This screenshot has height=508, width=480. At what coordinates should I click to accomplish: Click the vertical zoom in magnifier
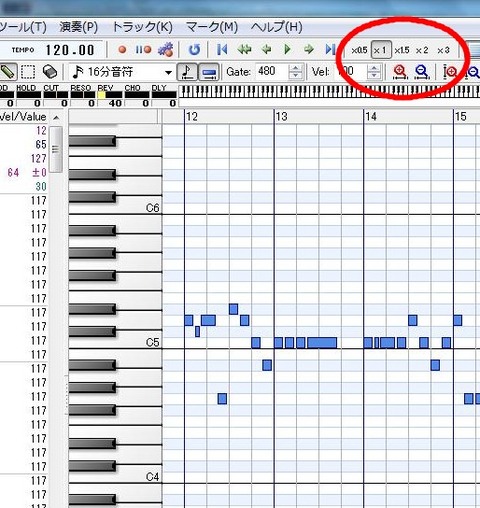tap(450, 72)
